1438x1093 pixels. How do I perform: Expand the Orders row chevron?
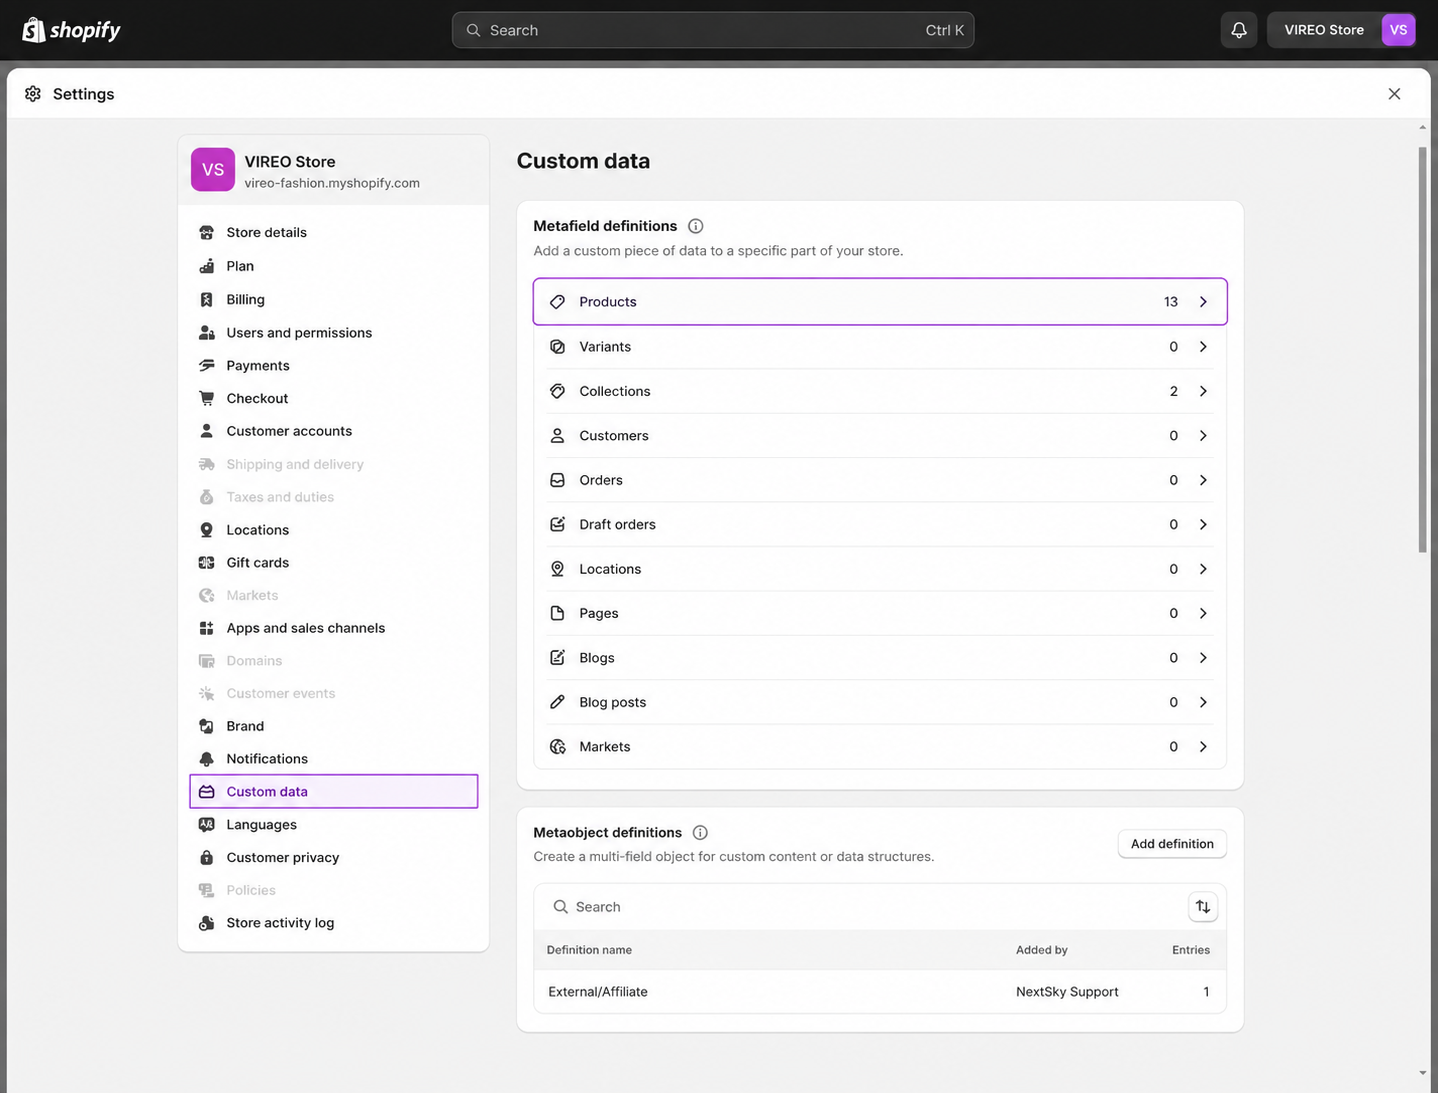1203,480
